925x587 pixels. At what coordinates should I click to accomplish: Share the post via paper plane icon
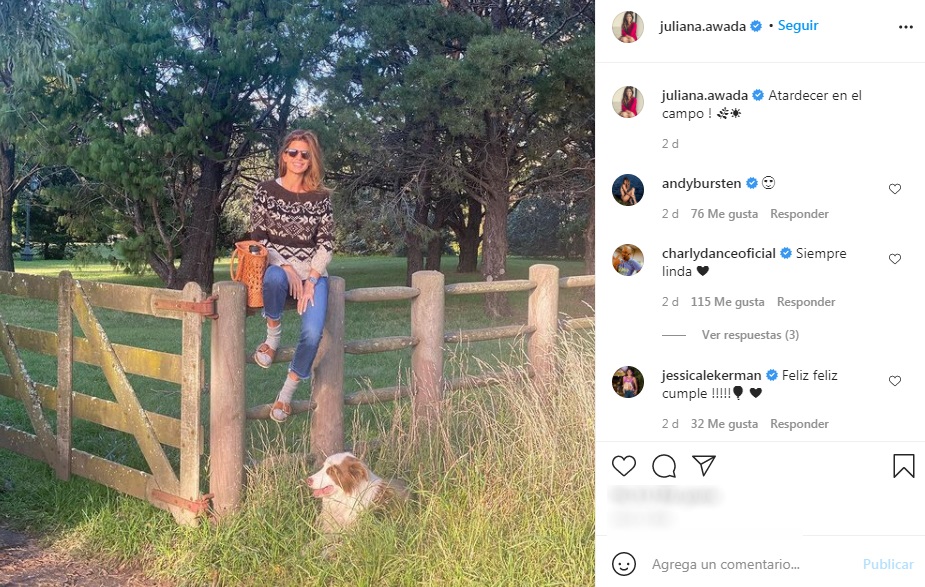tap(704, 466)
